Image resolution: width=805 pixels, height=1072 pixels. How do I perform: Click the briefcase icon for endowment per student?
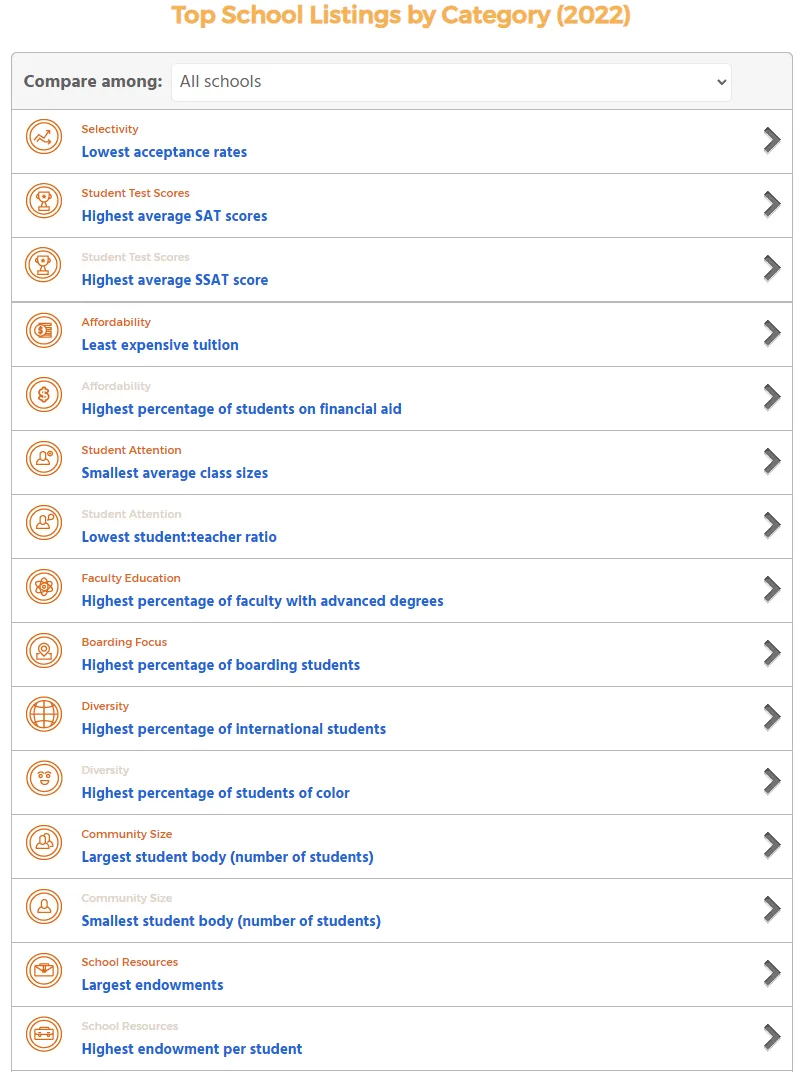[x=43, y=1035]
